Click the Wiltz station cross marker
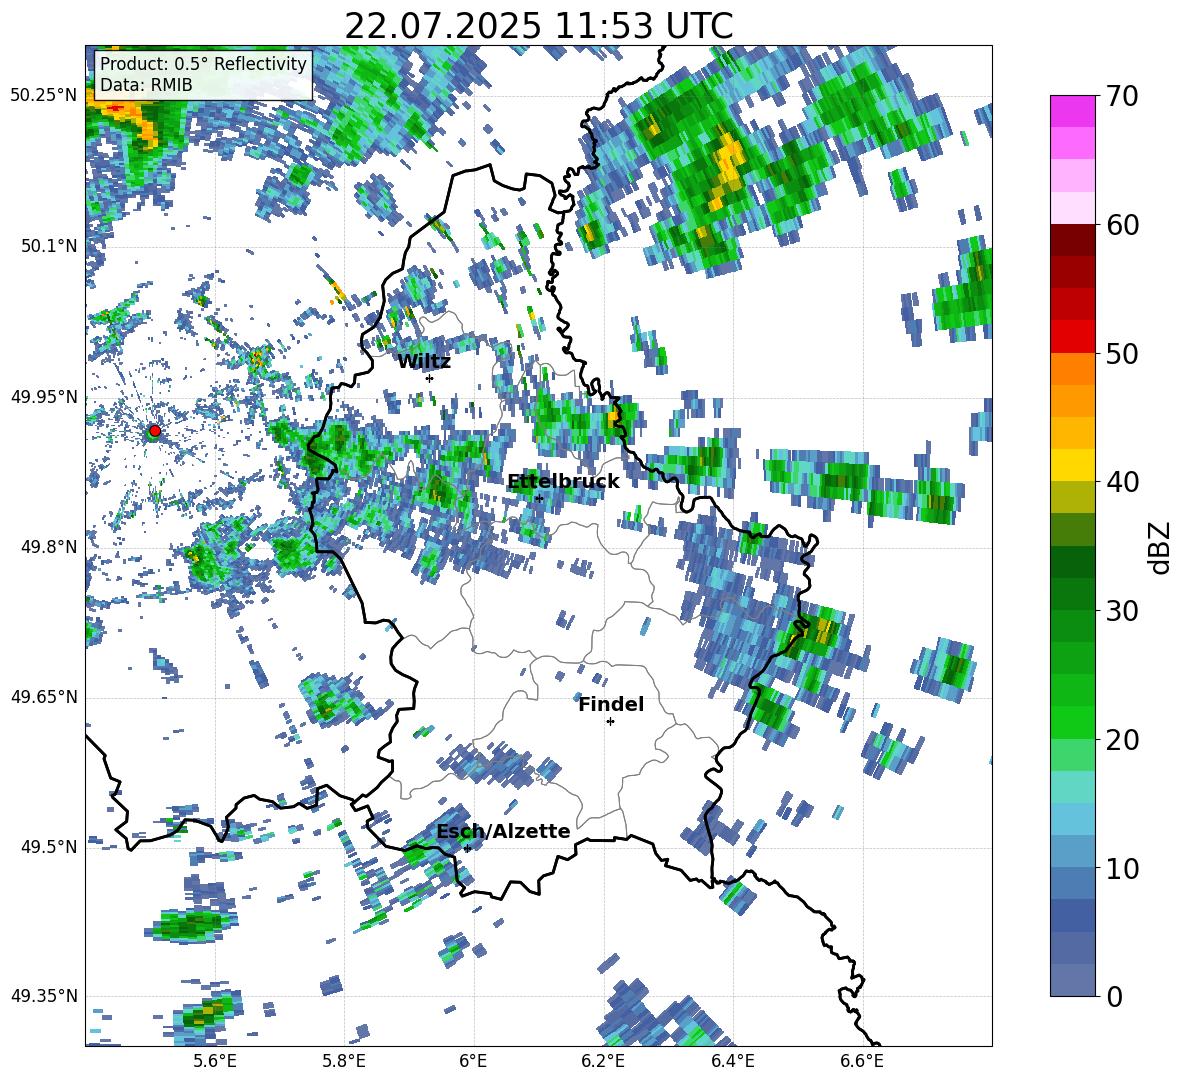The height and width of the screenshot is (1081, 1184). 429,378
